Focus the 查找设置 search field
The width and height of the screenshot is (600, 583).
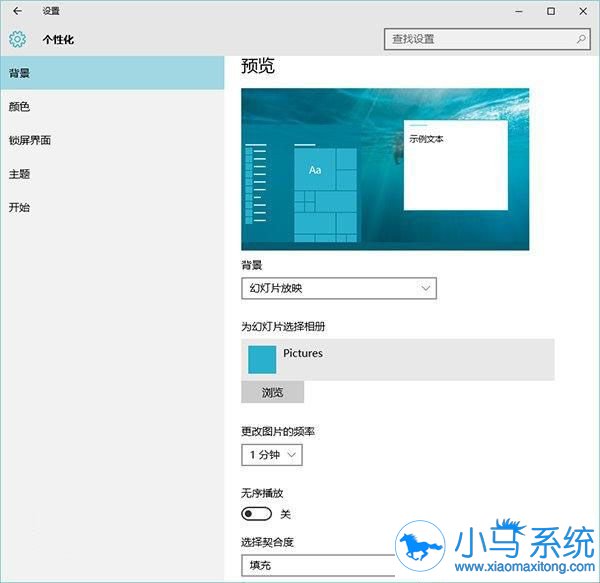[487, 39]
